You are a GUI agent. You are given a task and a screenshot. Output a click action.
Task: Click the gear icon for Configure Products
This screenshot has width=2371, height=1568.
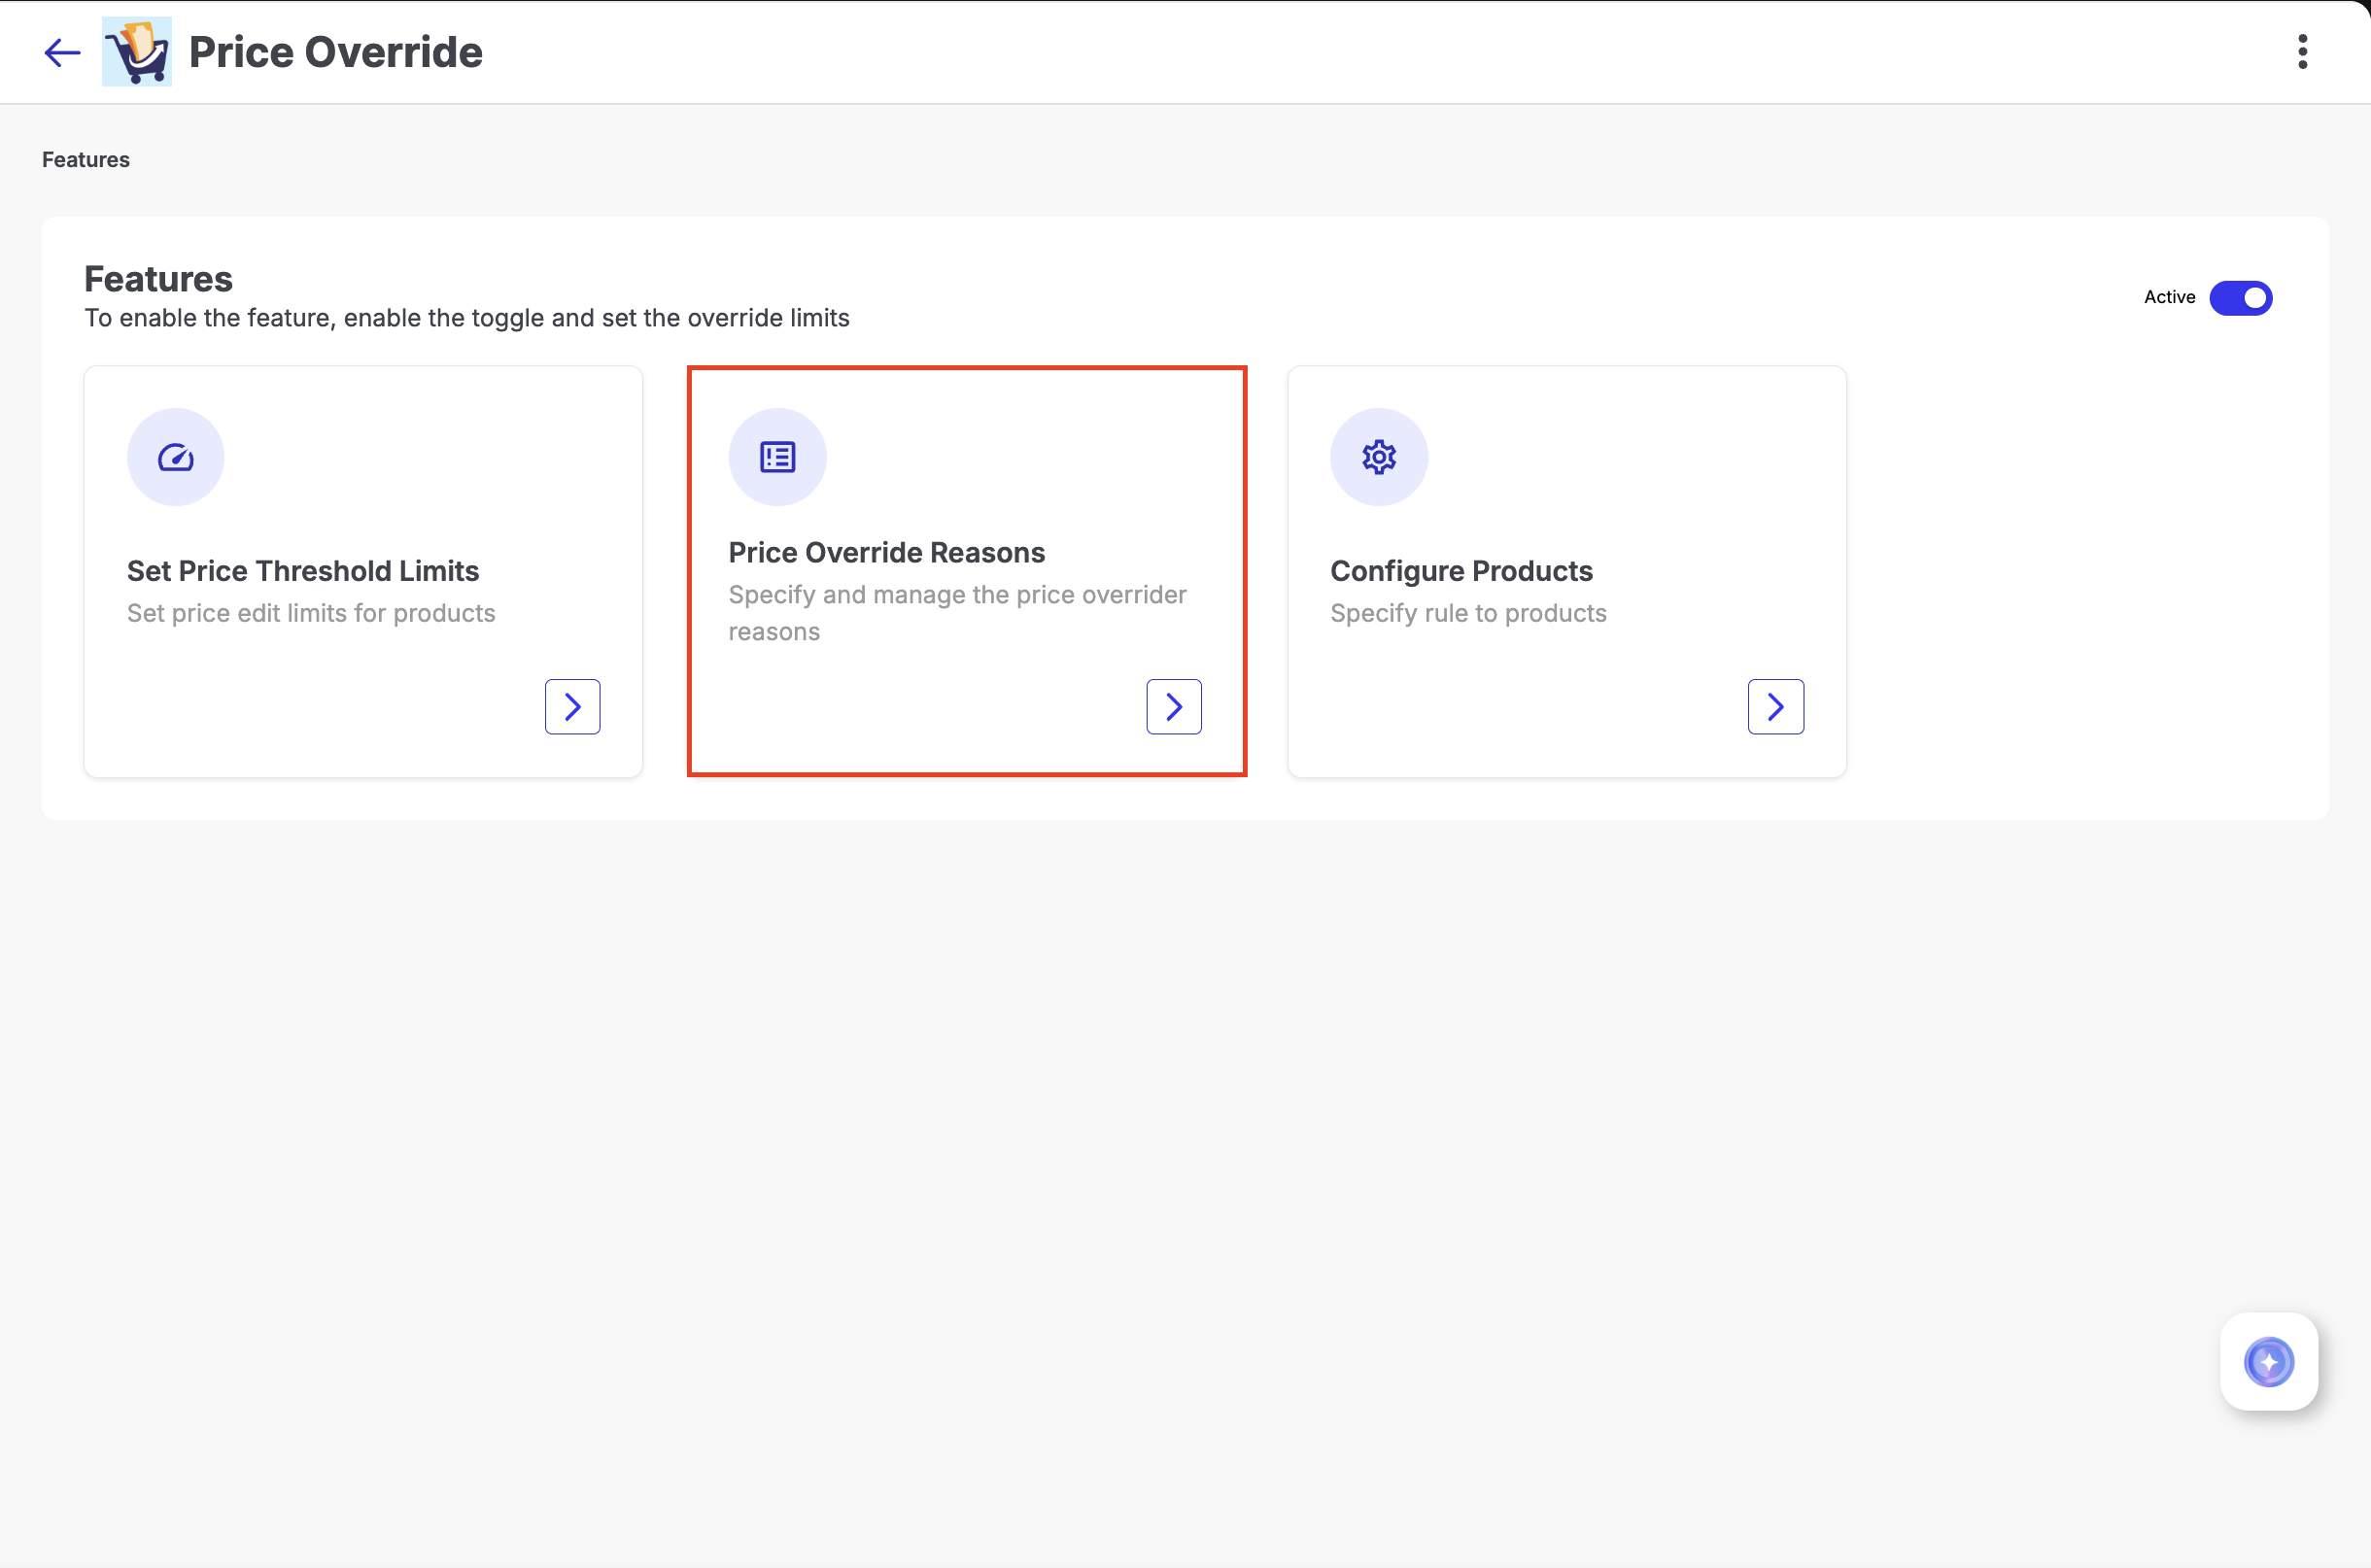(1378, 457)
